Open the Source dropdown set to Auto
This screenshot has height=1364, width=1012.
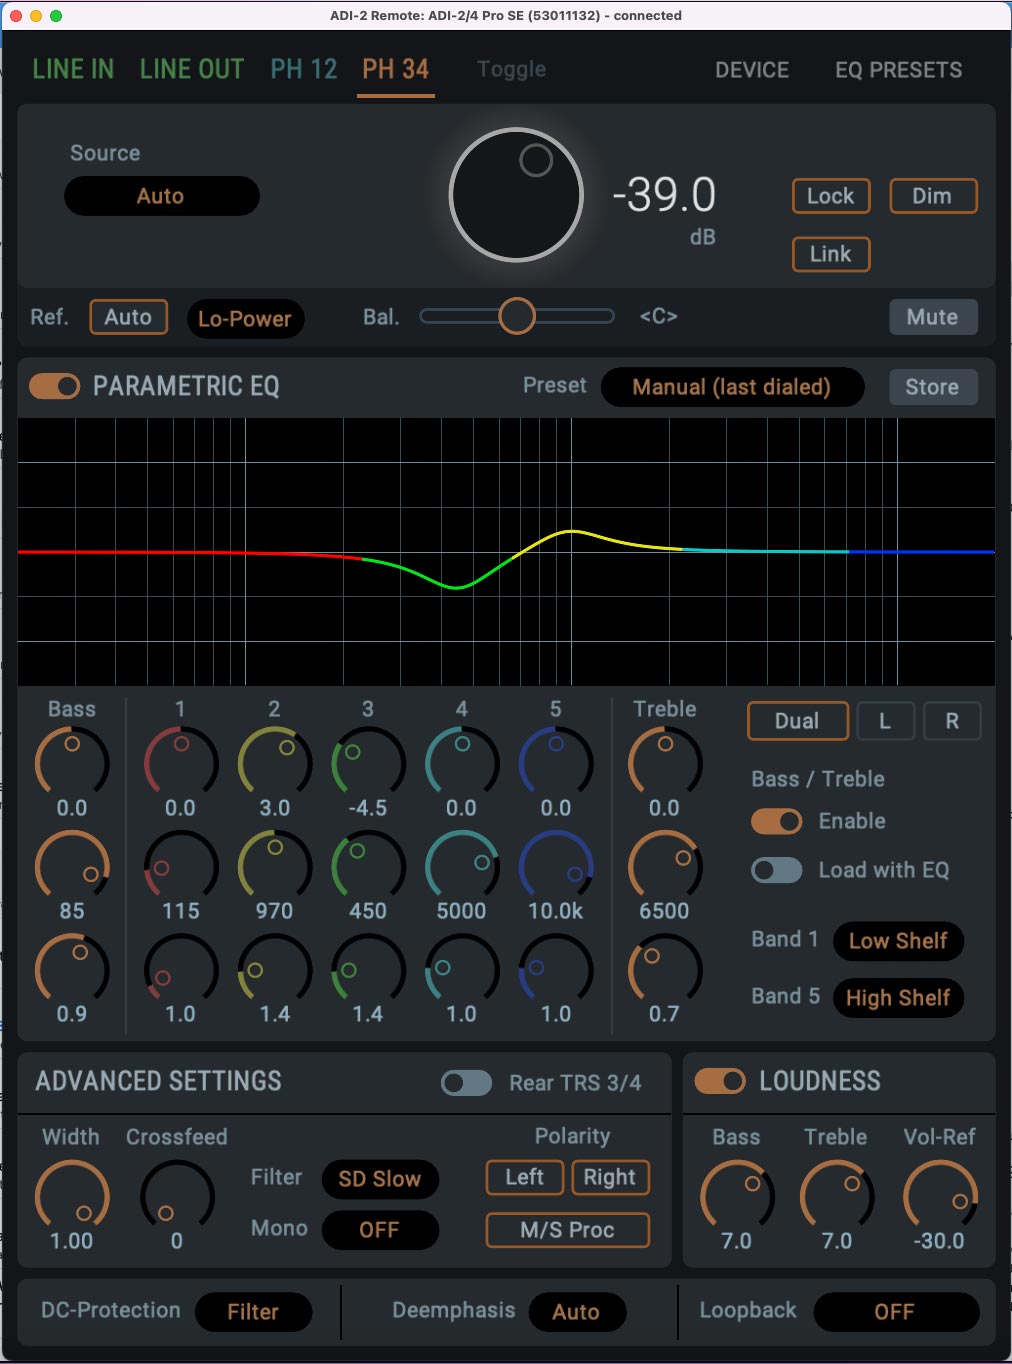click(162, 196)
